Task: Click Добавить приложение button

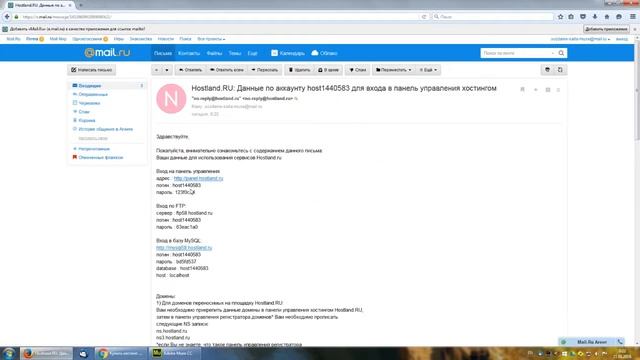Action: [x=606, y=29]
